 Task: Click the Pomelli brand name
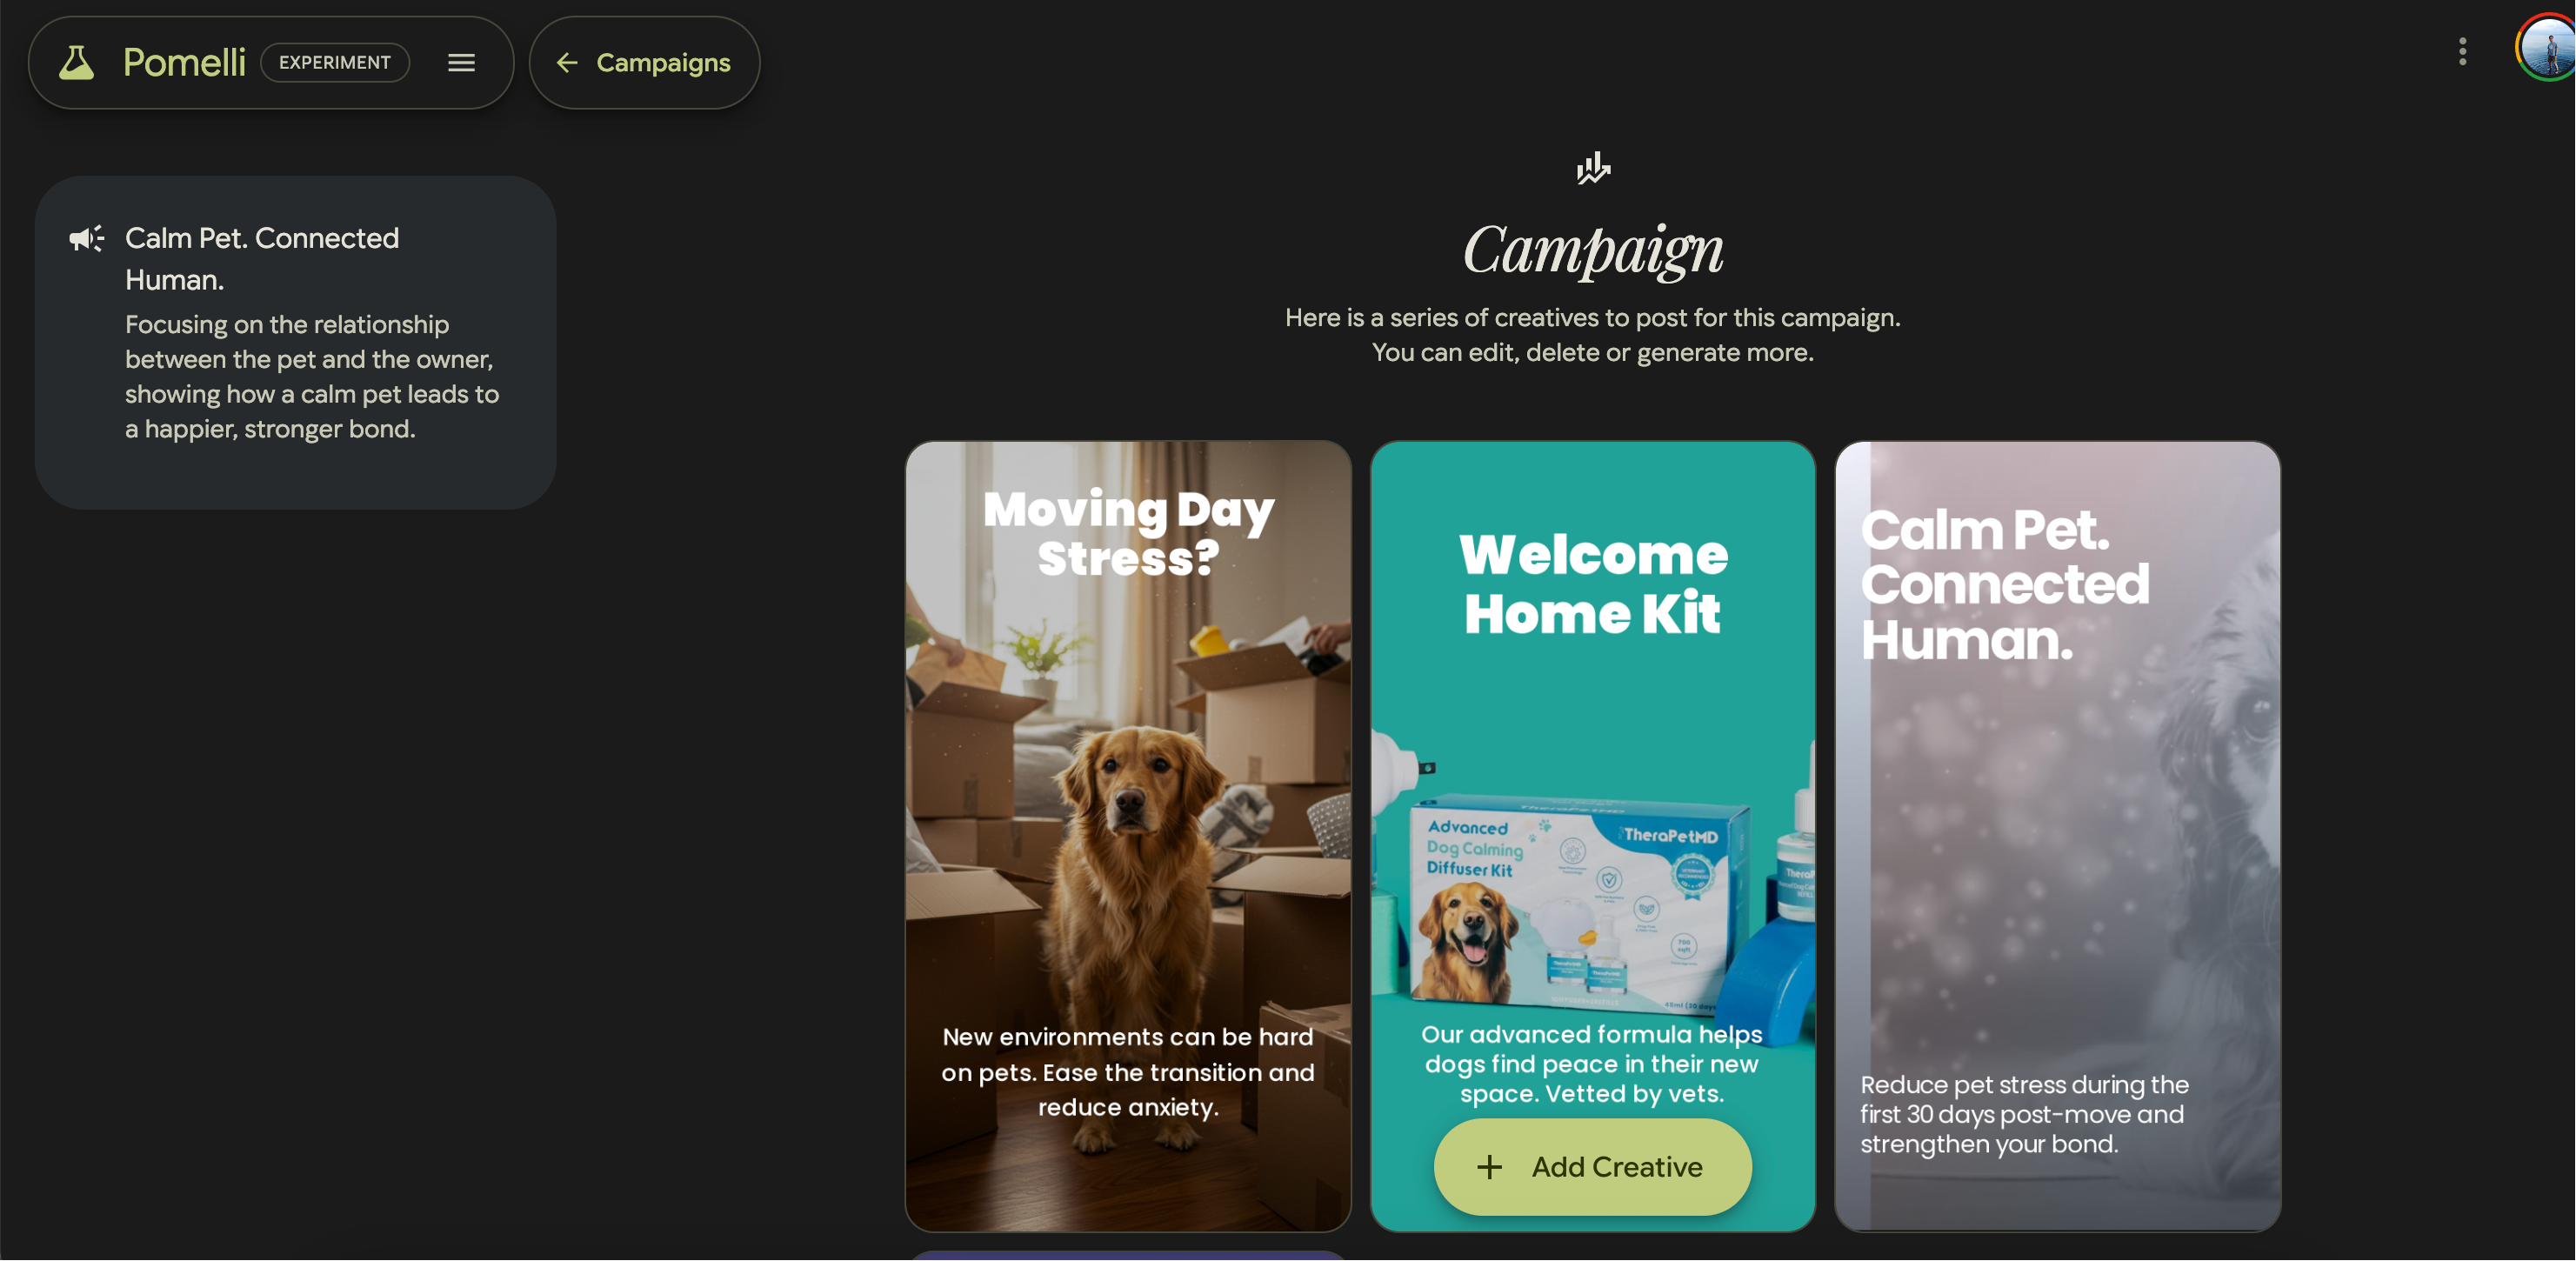(x=184, y=63)
